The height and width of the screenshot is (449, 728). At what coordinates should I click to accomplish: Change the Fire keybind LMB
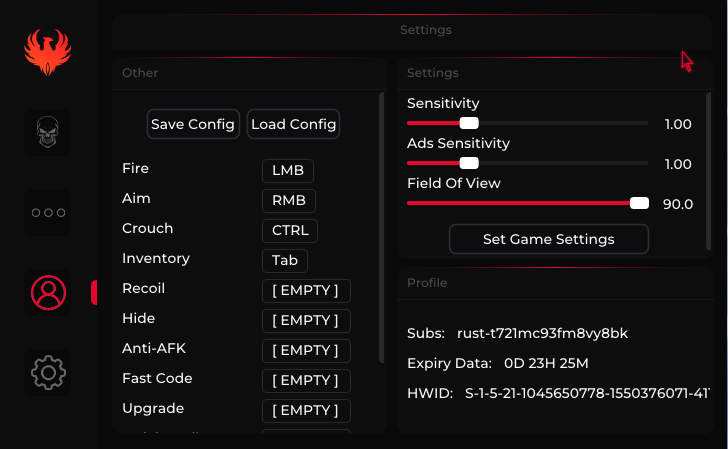pyautogui.click(x=288, y=171)
